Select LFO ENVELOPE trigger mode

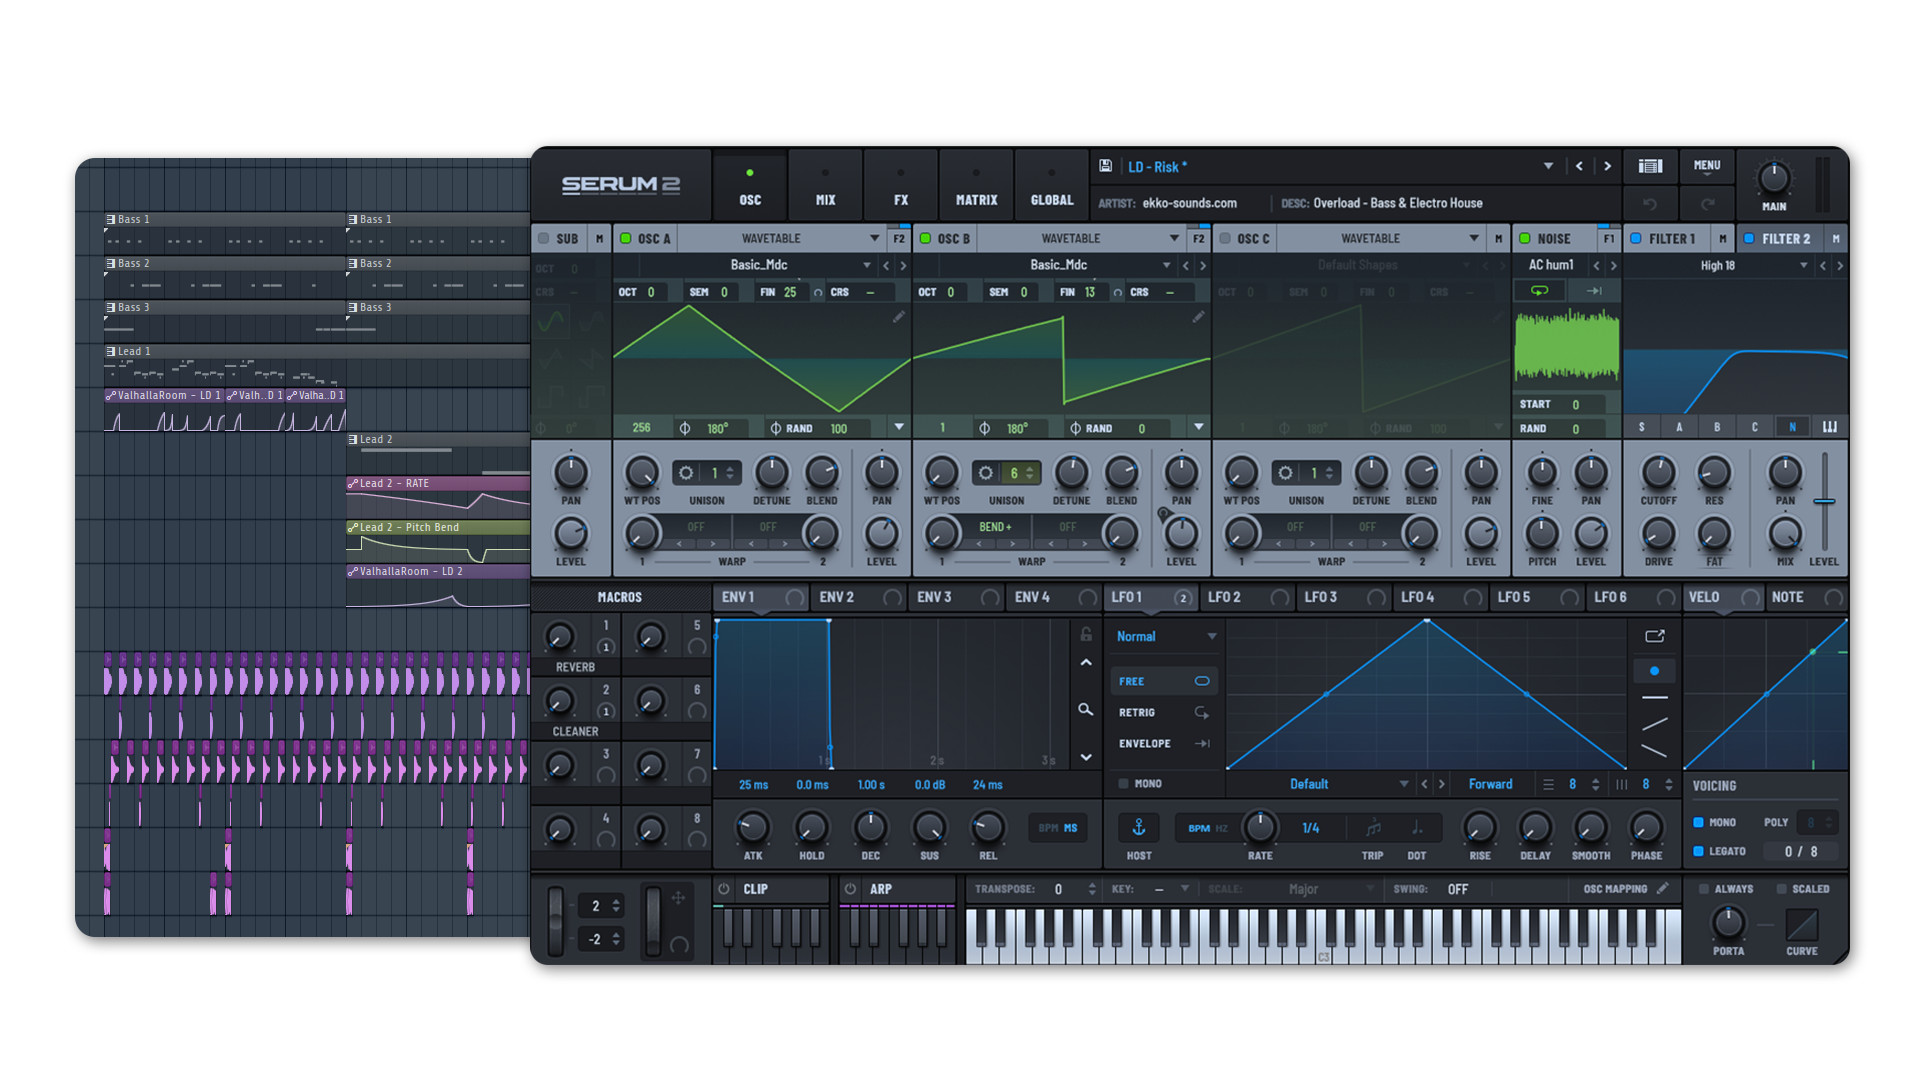pyautogui.click(x=1164, y=743)
